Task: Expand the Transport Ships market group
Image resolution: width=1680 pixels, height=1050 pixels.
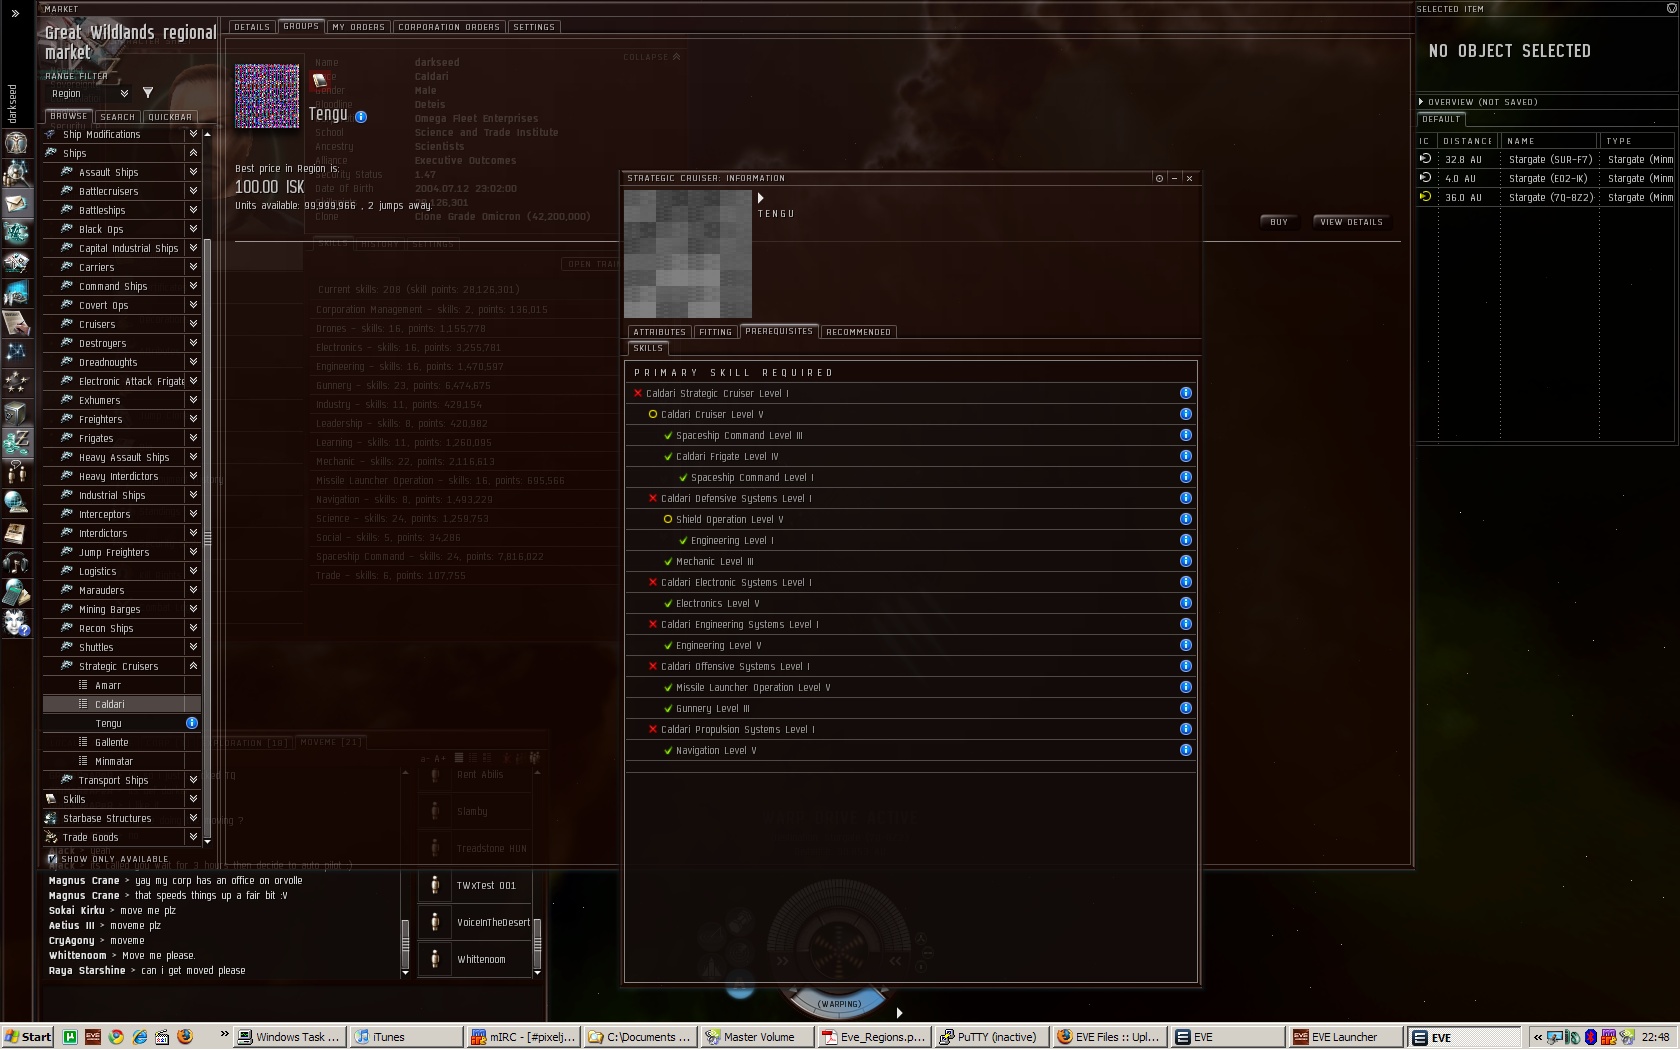Action: tap(193, 780)
